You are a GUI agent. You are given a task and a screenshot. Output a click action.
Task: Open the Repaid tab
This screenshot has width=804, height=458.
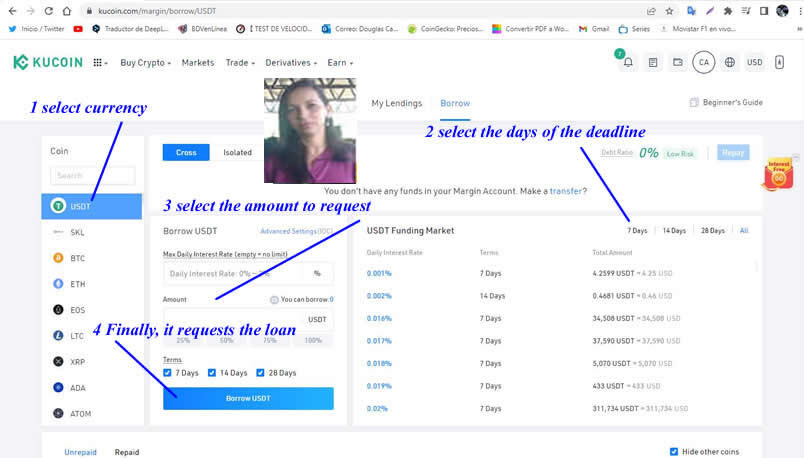coord(127,452)
